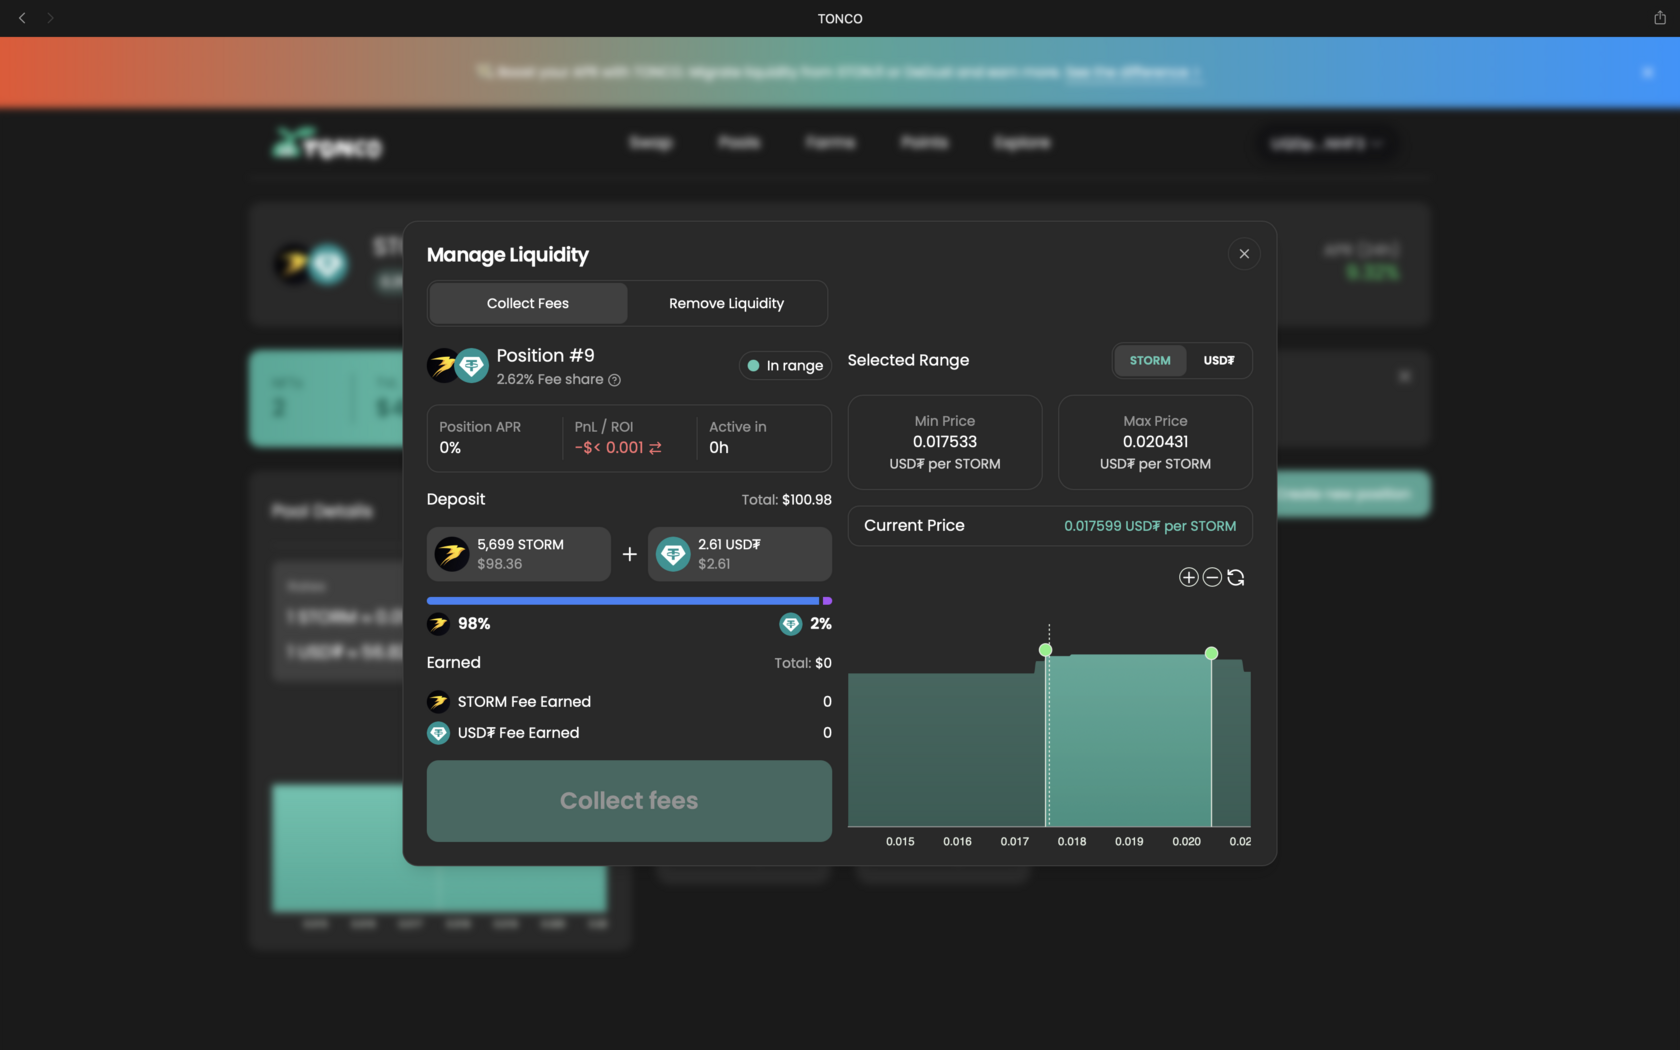Open Swap in background navigation

pyautogui.click(x=651, y=143)
